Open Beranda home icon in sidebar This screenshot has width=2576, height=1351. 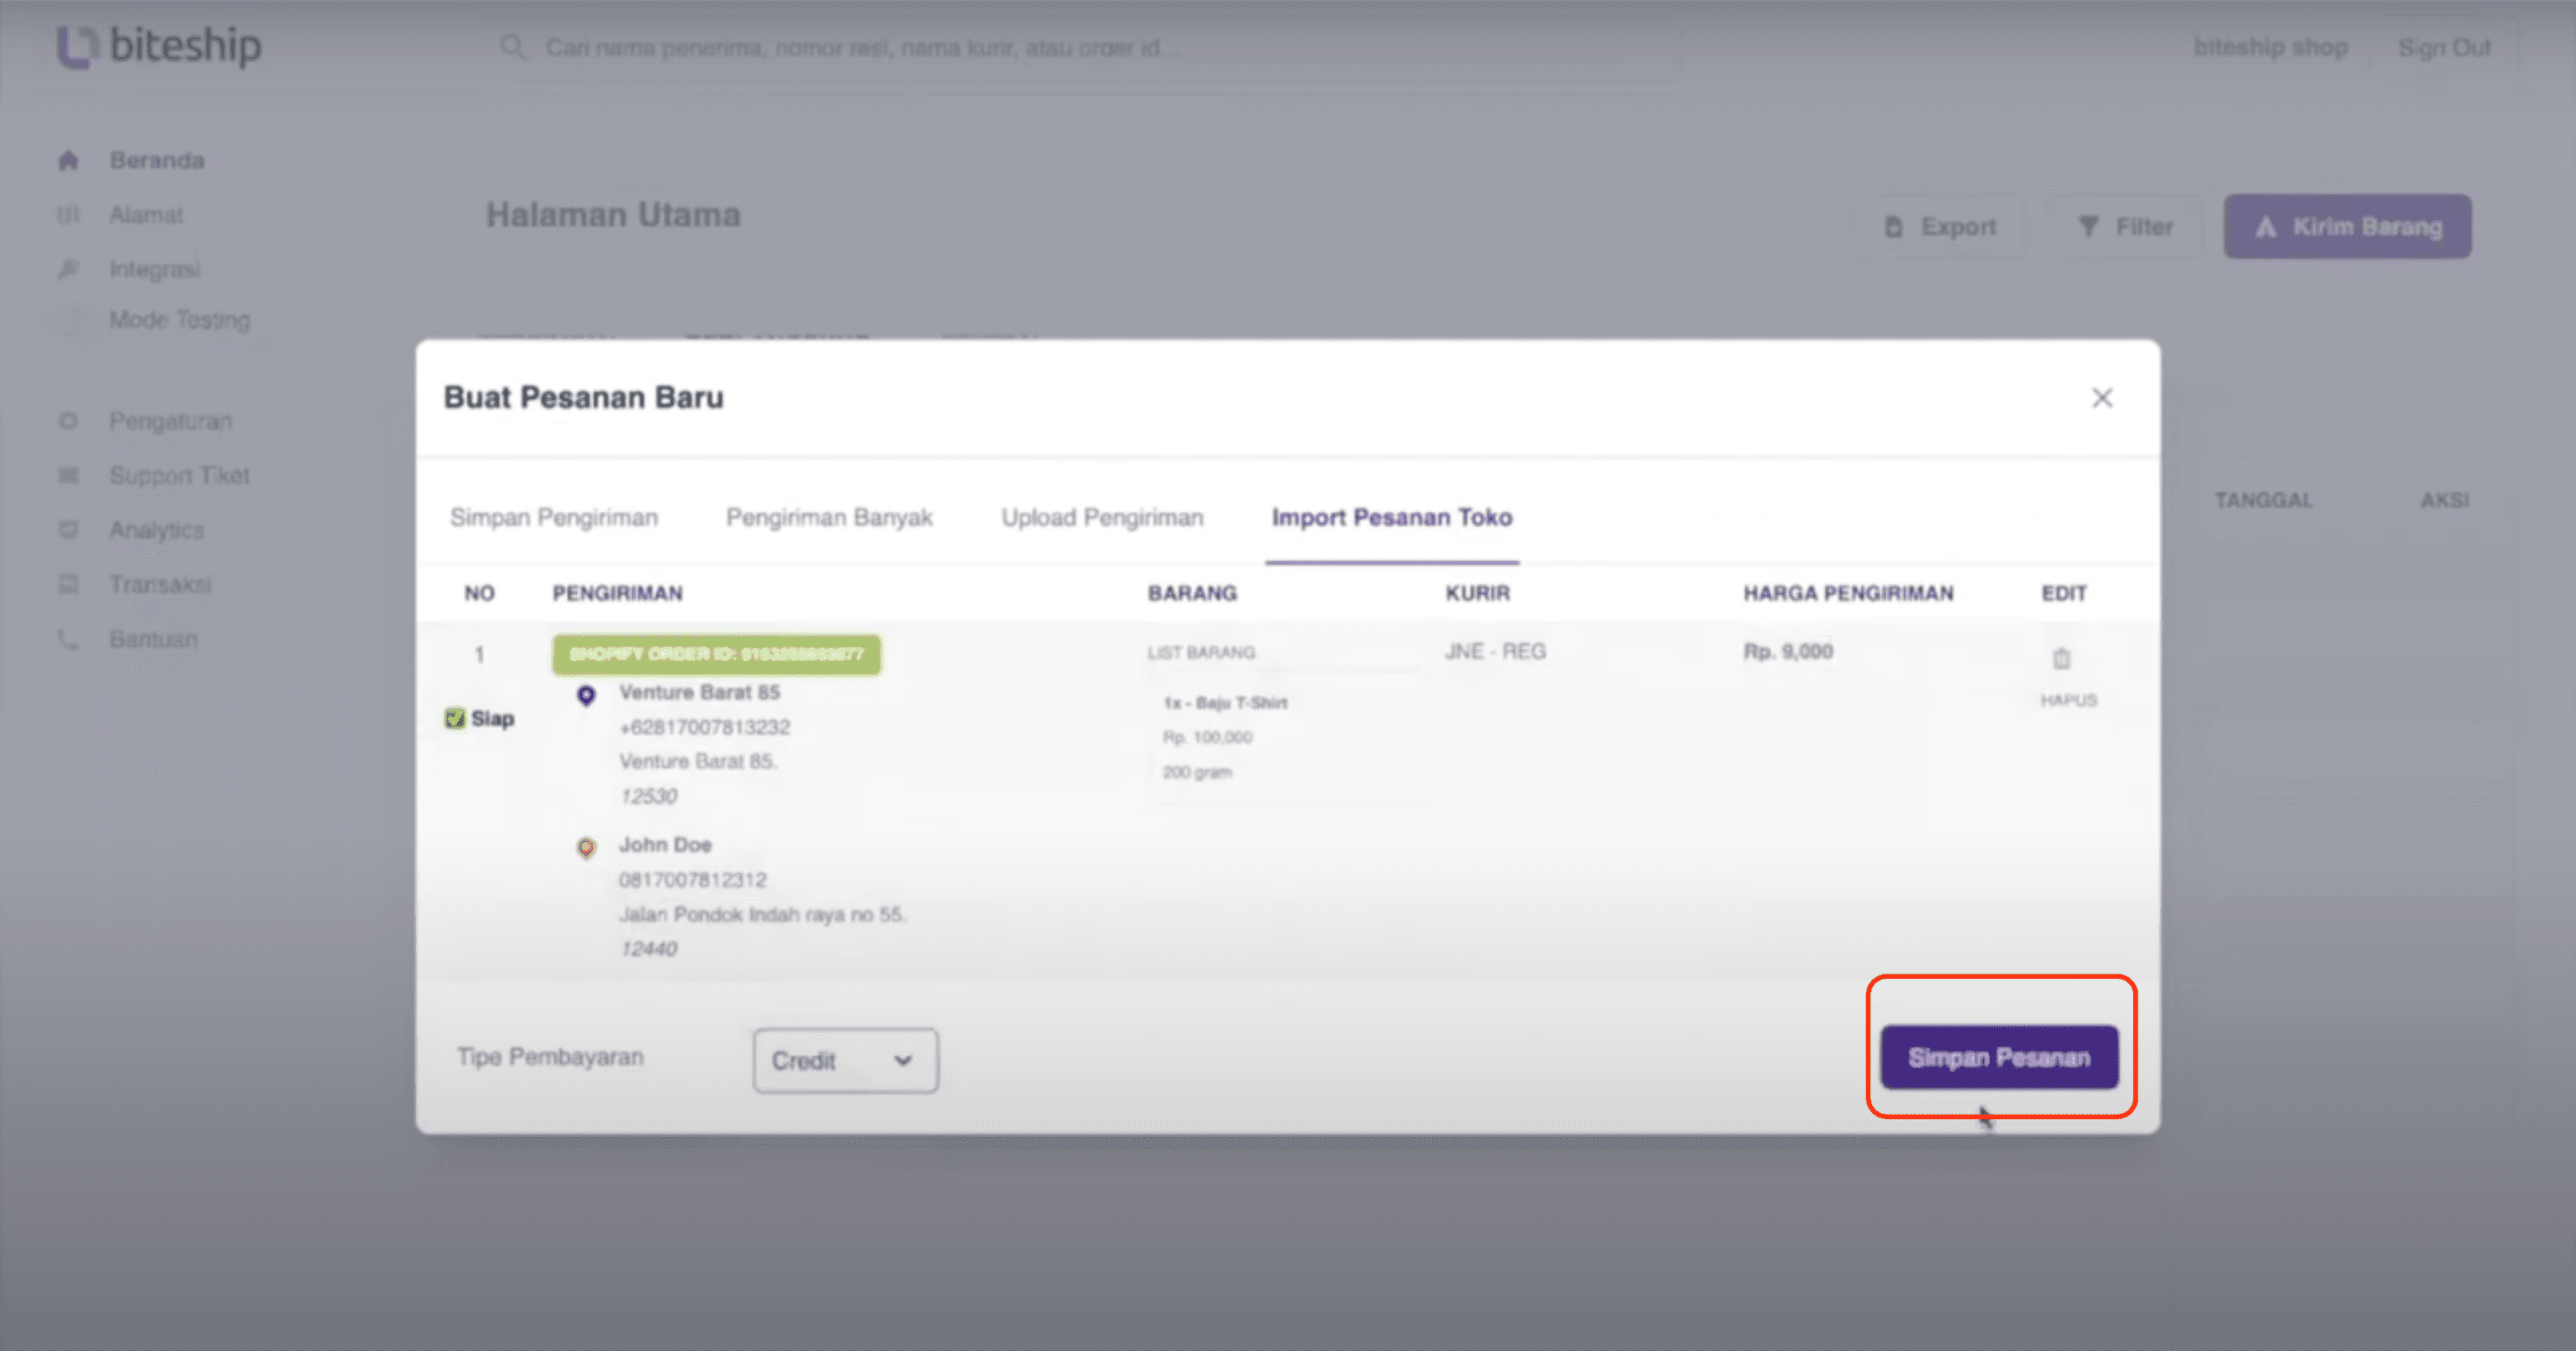(68, 160)
